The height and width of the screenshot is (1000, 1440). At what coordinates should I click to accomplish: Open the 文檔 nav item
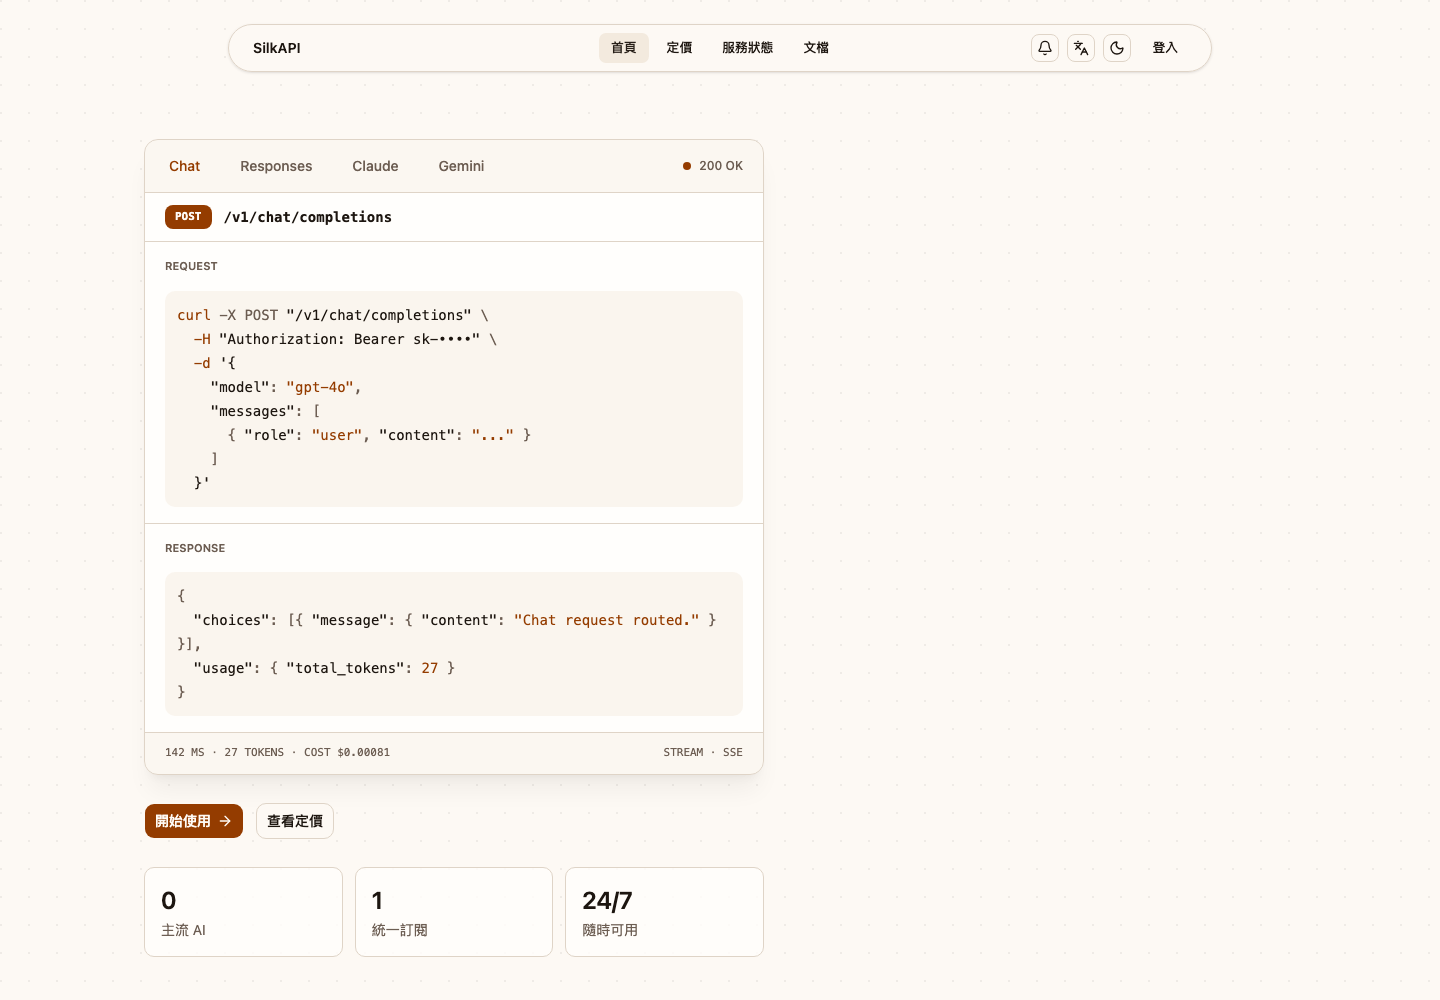click(x=816, y=48)
